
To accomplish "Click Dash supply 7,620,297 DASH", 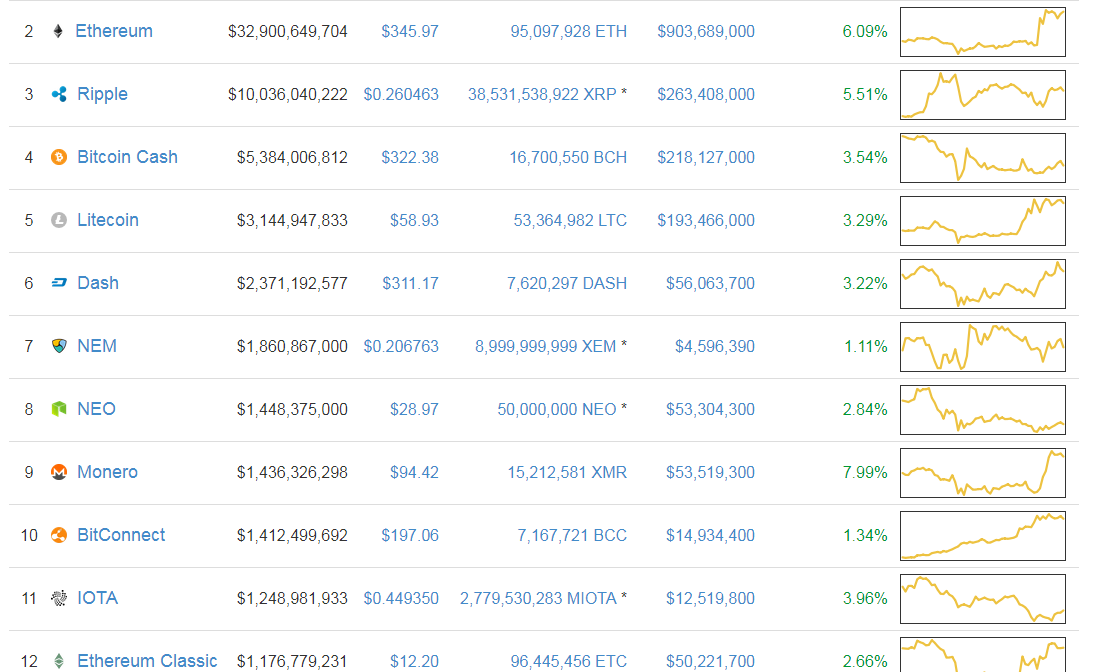I will tap(566, 283).
